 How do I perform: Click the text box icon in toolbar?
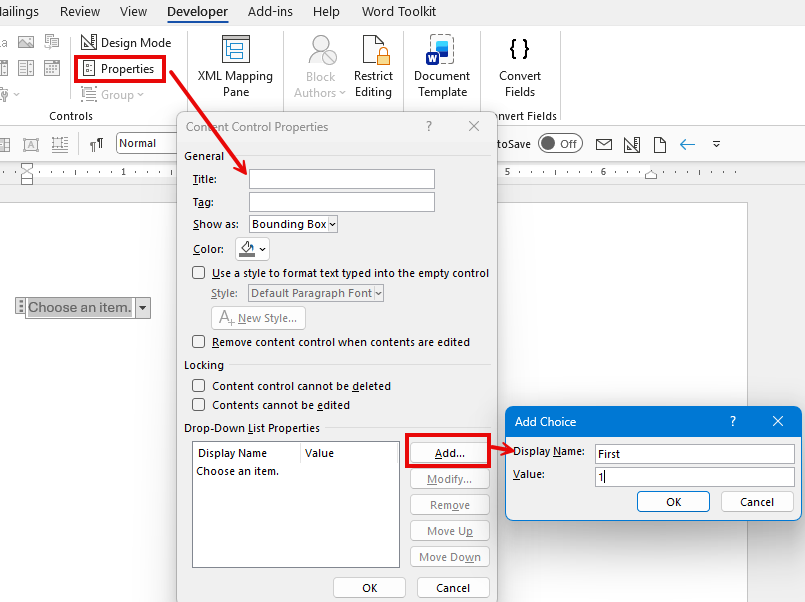(31, 145)
